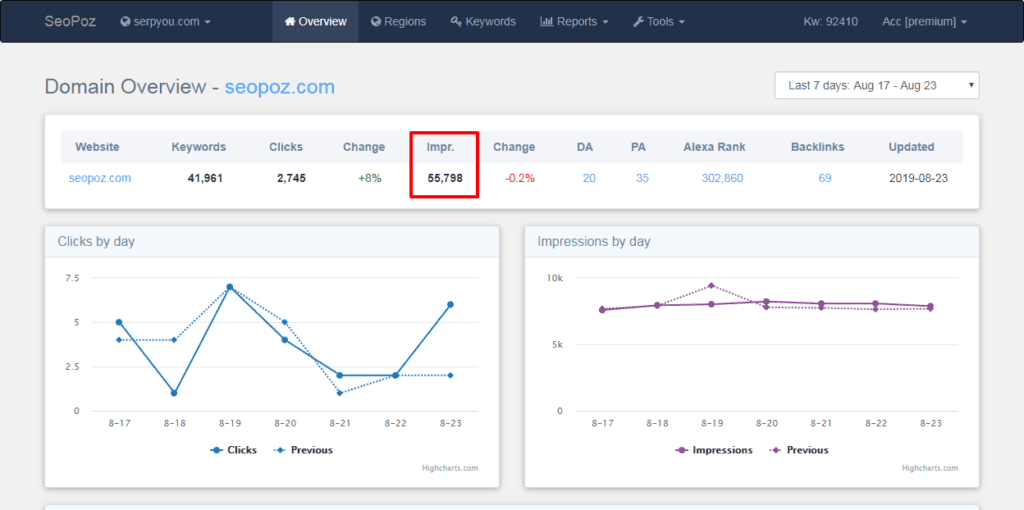Click the Clicks column header
The width and height of the screenshot is (1024, 510).
(286, 147)
